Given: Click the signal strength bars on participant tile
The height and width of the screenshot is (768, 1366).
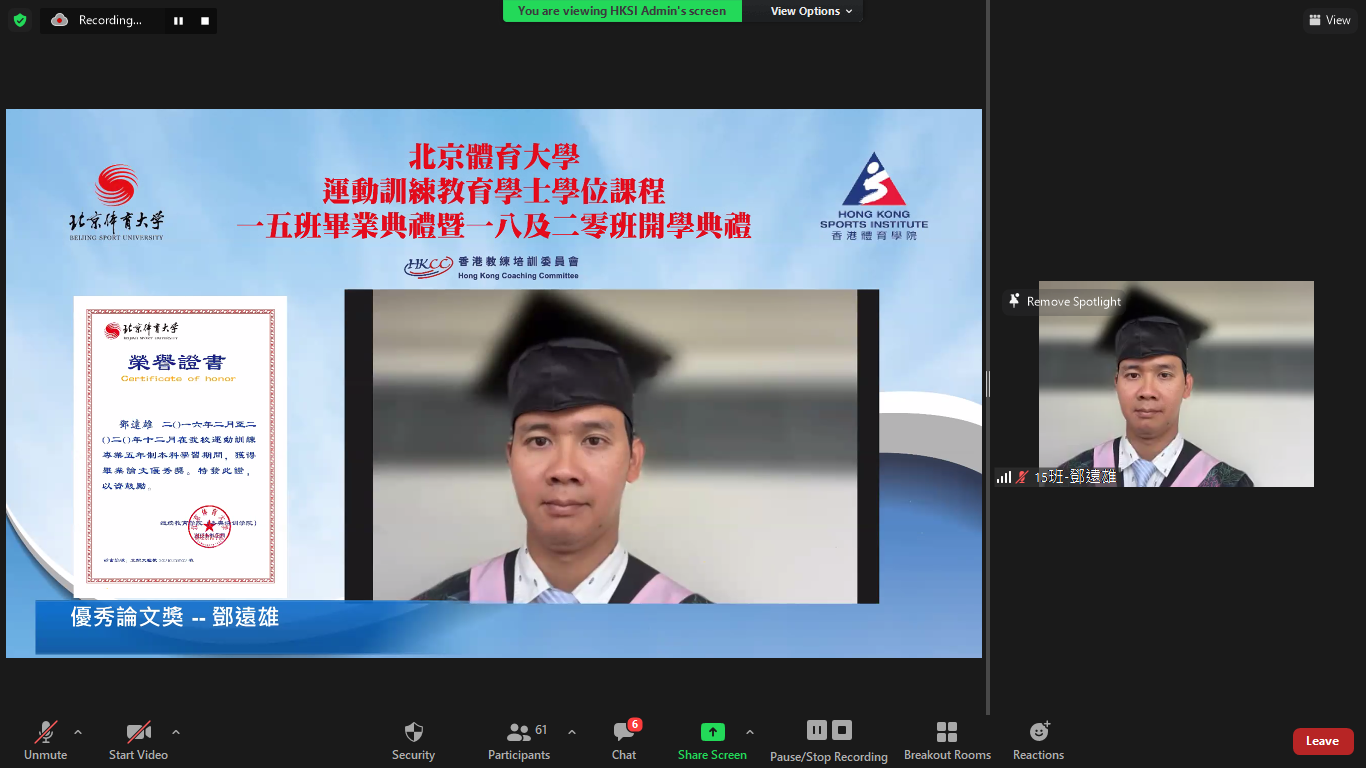Looking at the screenshot, I should 1004,477.
